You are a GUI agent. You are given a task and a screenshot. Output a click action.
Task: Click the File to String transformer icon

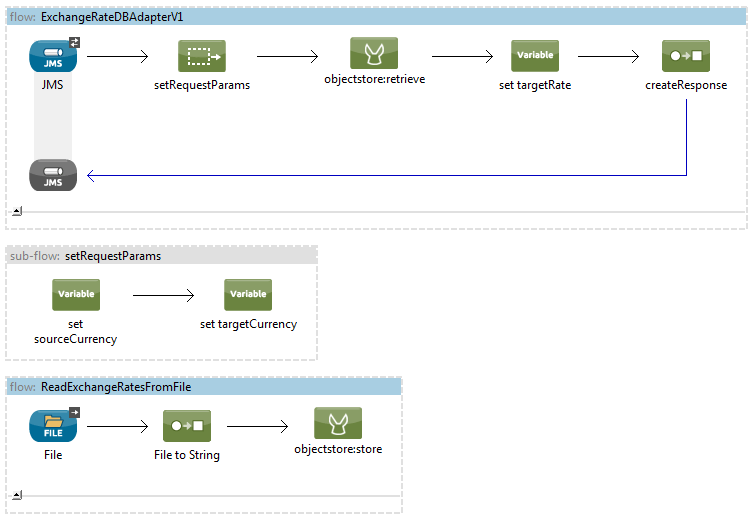click(189, 425)
